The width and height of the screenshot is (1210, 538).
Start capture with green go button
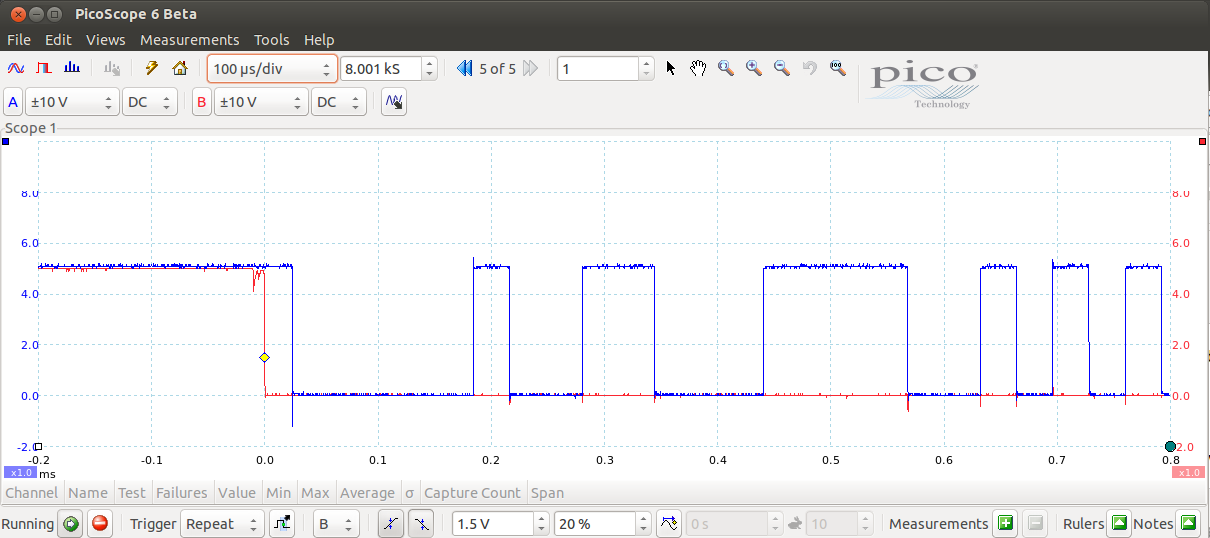pos(70,523)
